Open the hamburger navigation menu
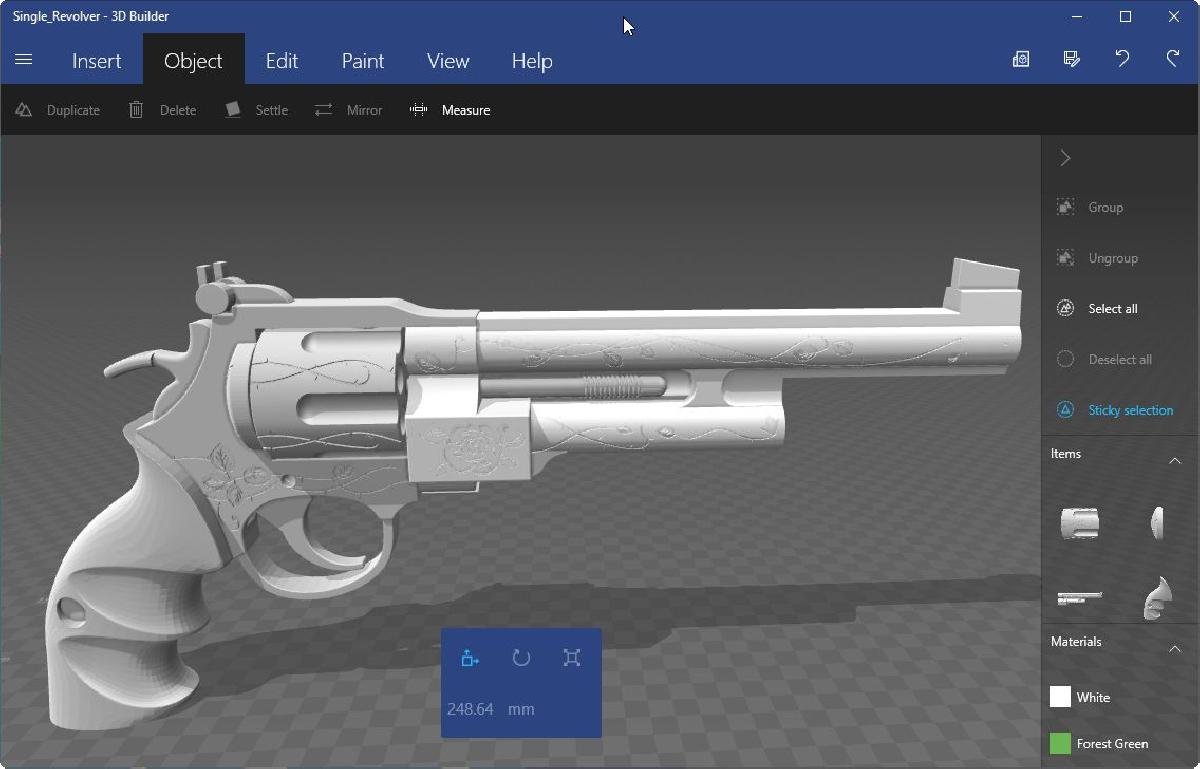The width and height of the screenshot is (1200, 769). click(x=24, y=60)
